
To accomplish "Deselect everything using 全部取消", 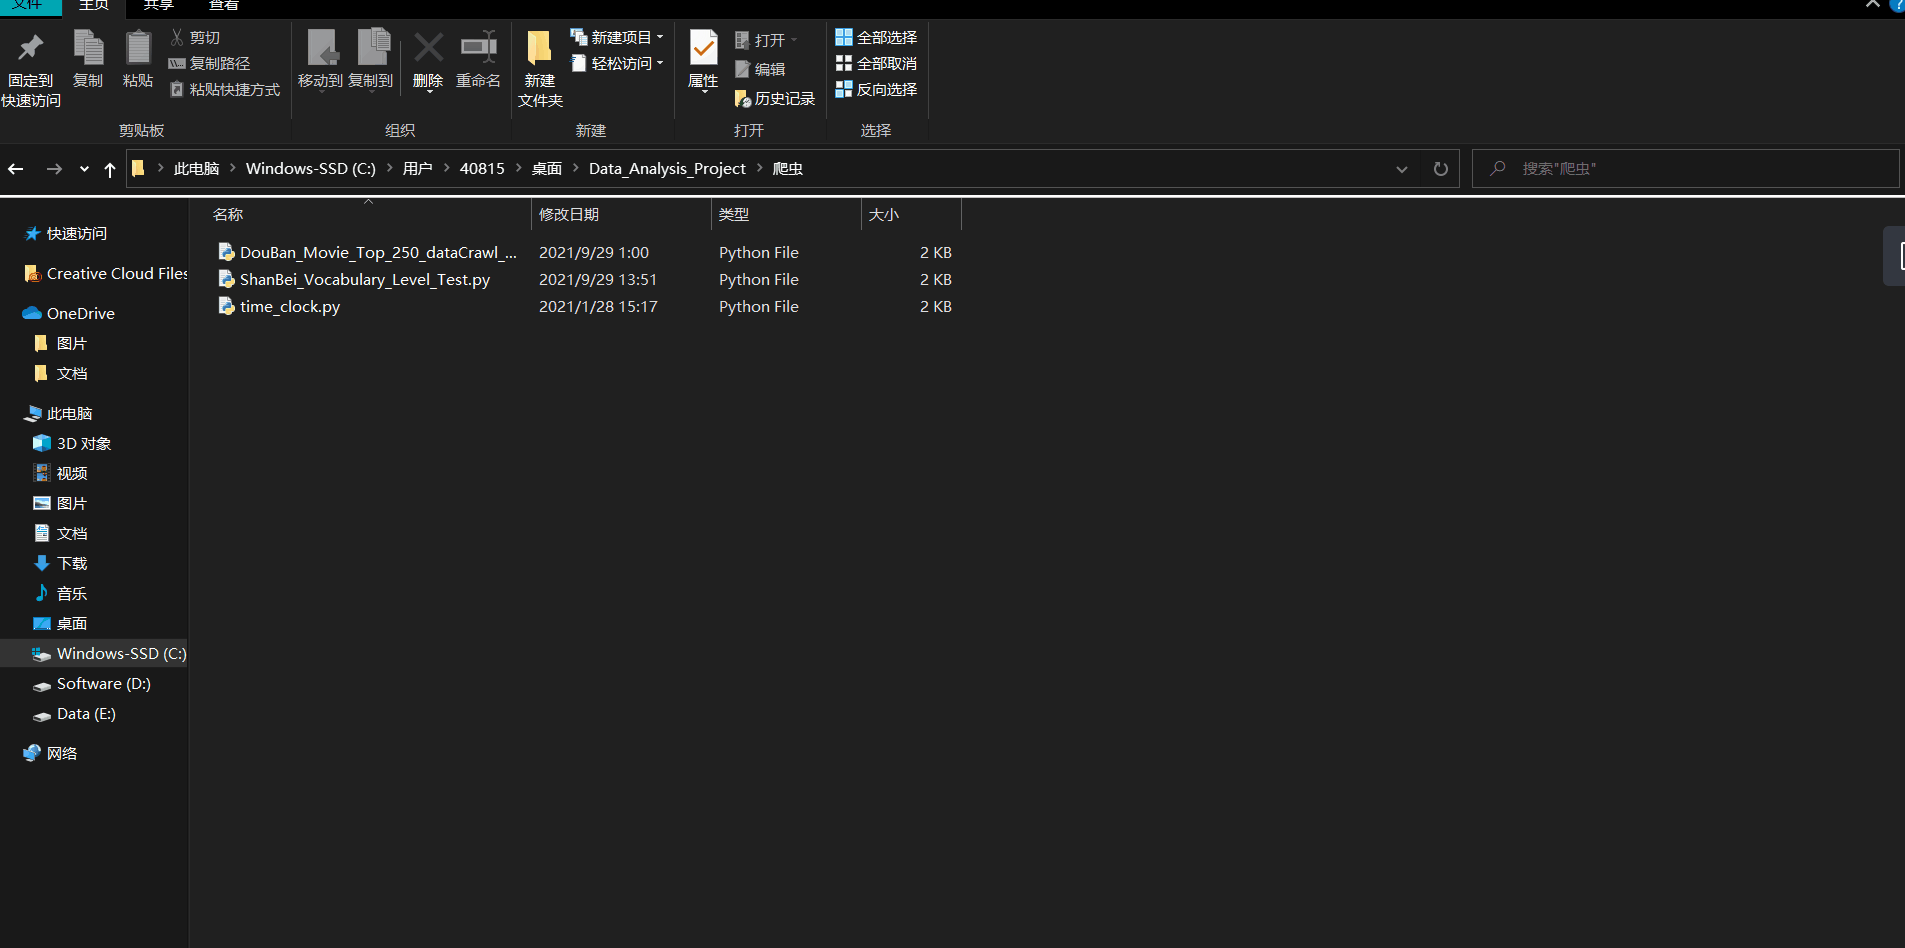I will click(x=876, y=63).
